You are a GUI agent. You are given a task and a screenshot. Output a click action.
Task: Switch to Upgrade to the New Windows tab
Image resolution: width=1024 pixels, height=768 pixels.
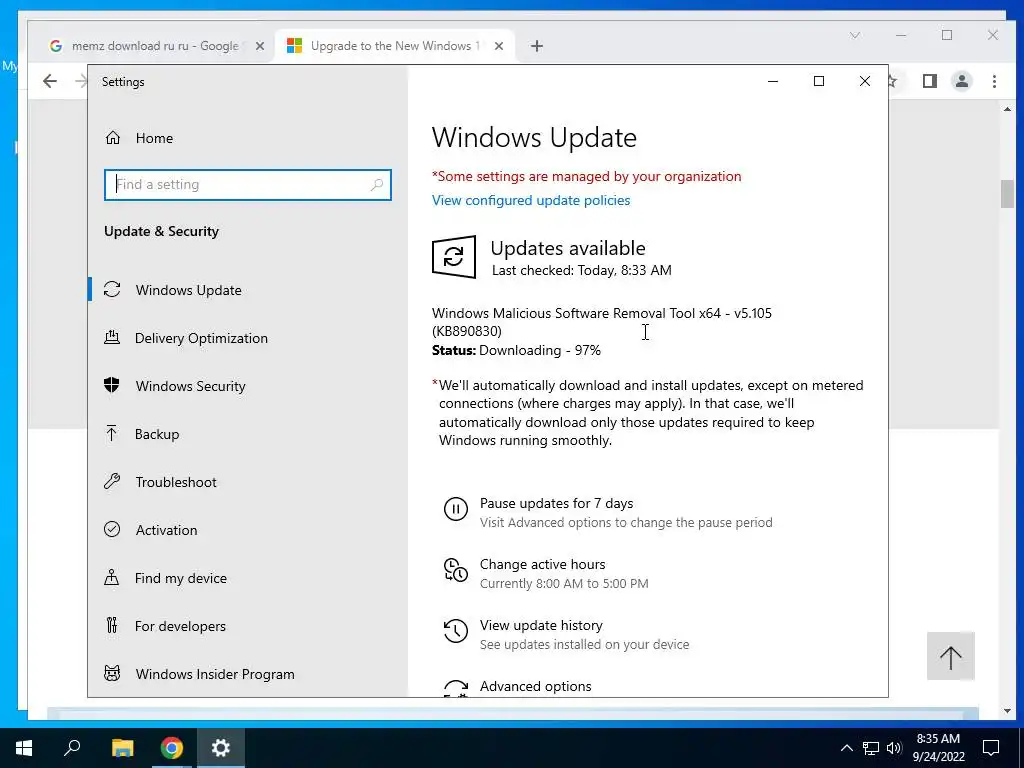click(395, 46)
